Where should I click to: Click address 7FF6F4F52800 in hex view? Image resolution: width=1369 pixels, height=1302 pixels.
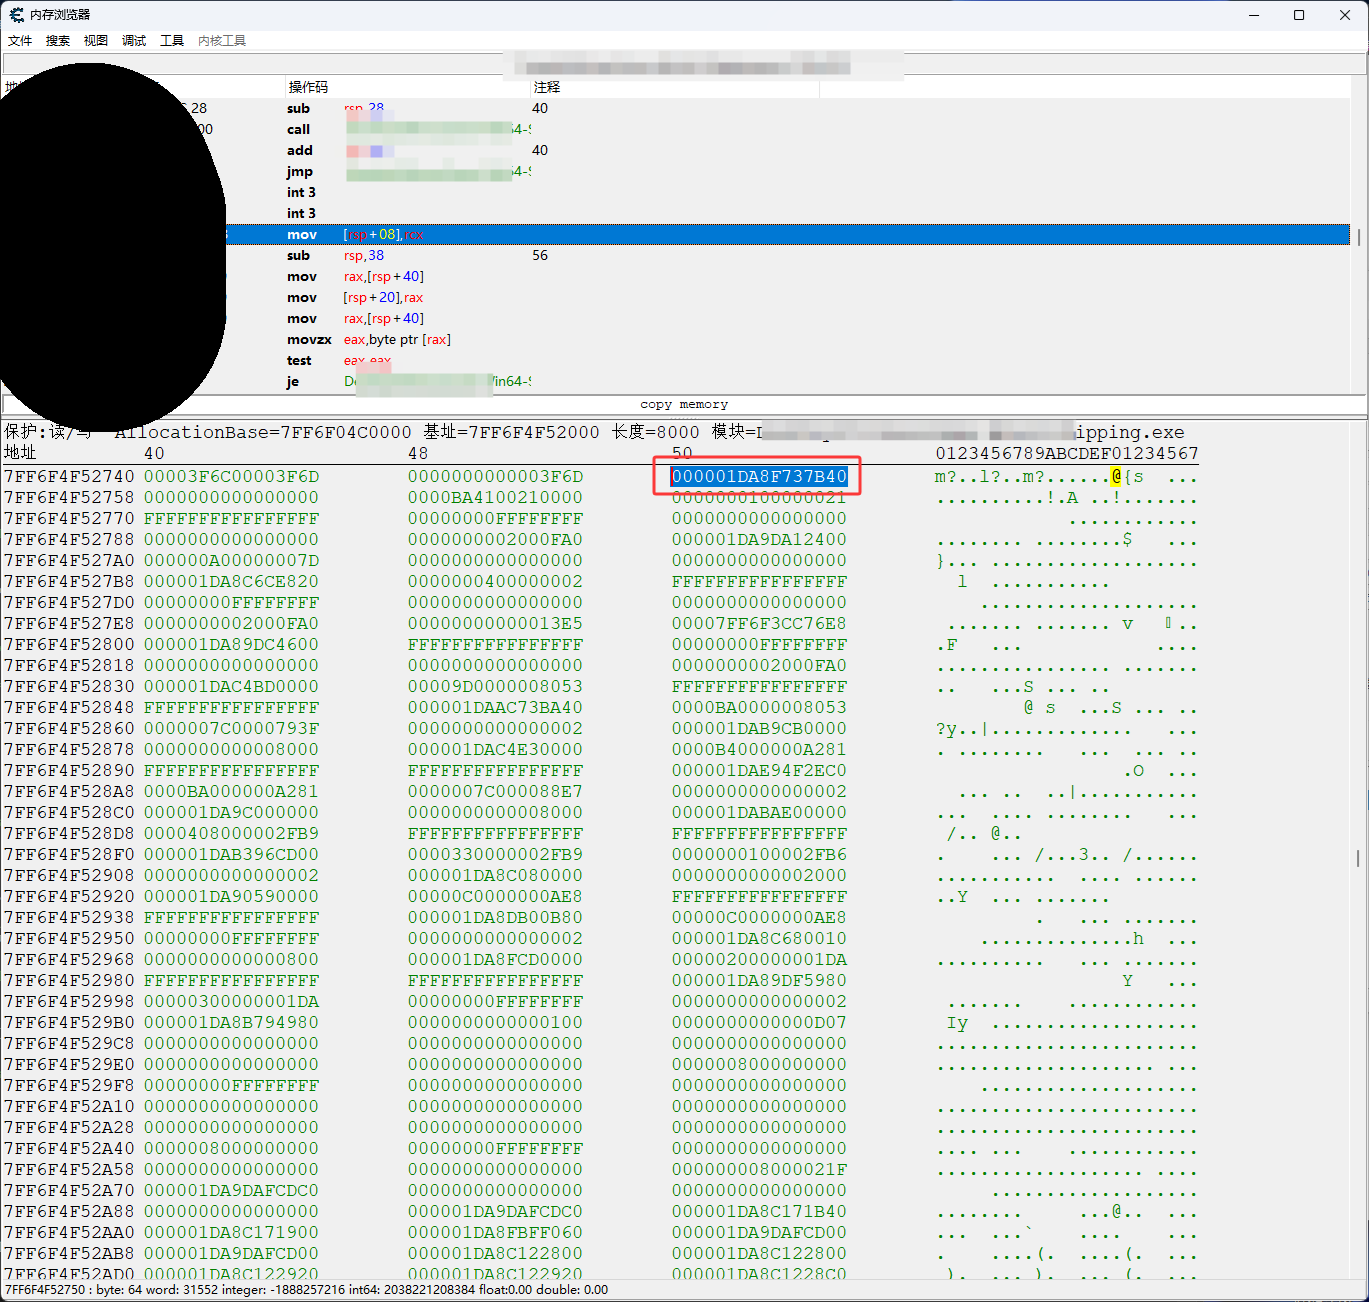coord(69,645)
